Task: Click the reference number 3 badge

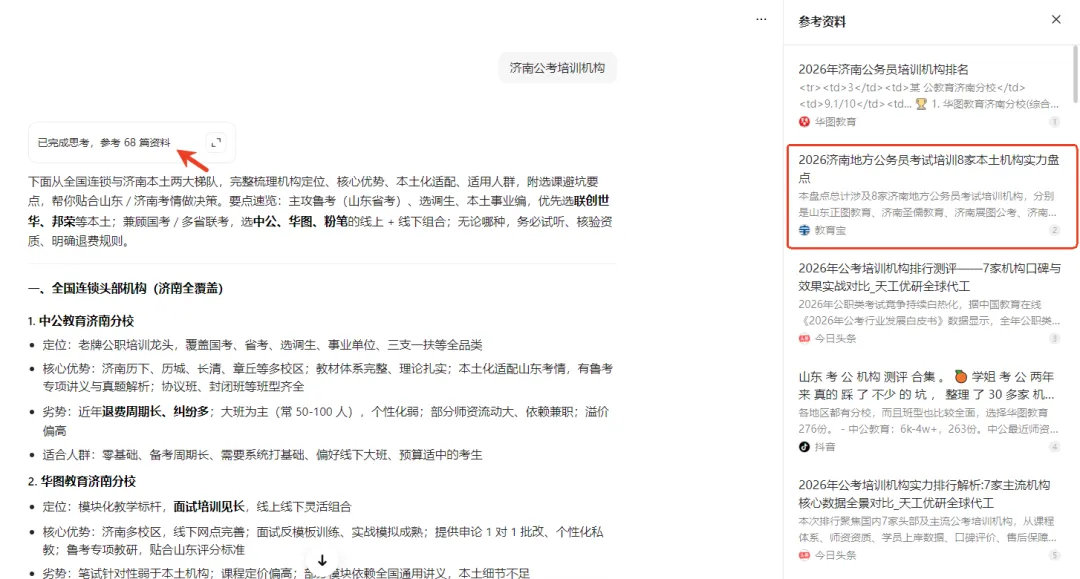Action: point(1055,339)
